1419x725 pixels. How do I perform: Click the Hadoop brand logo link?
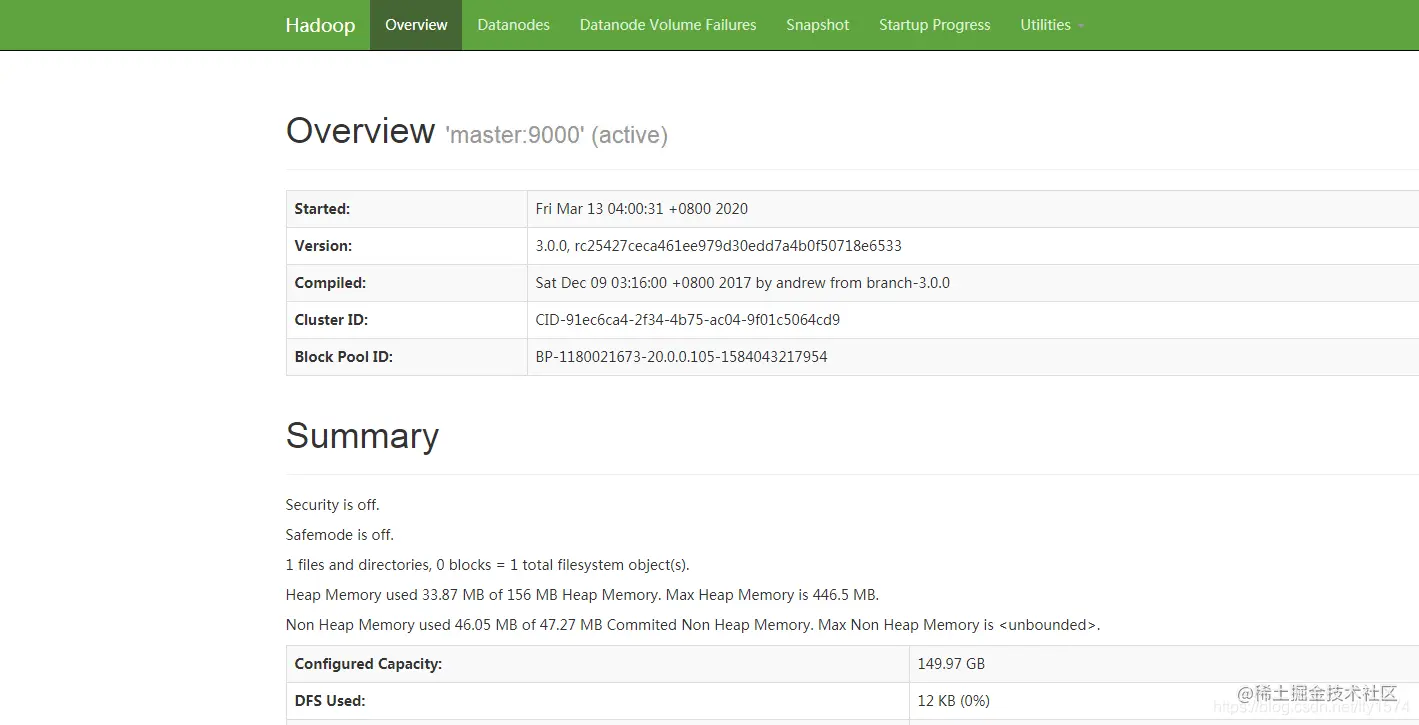[x=320, y=25]
